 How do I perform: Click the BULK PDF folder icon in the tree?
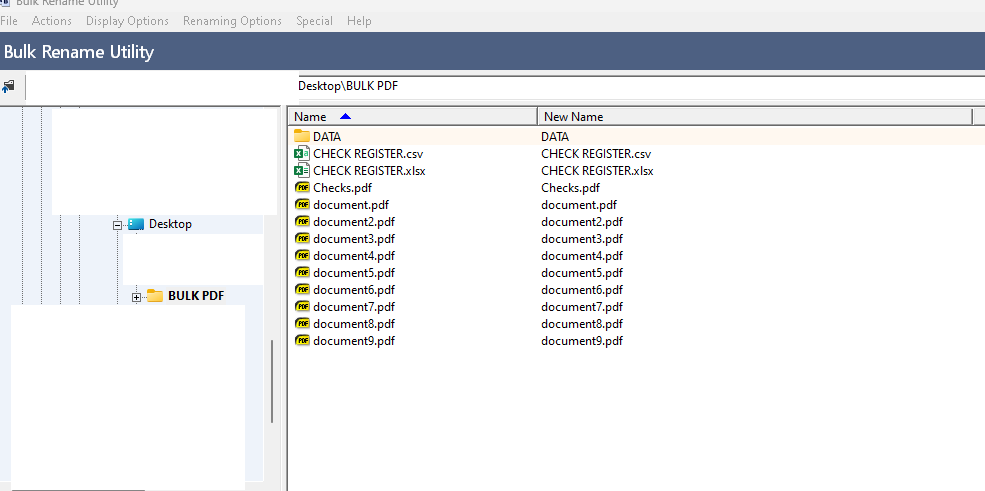coord(155,296)
